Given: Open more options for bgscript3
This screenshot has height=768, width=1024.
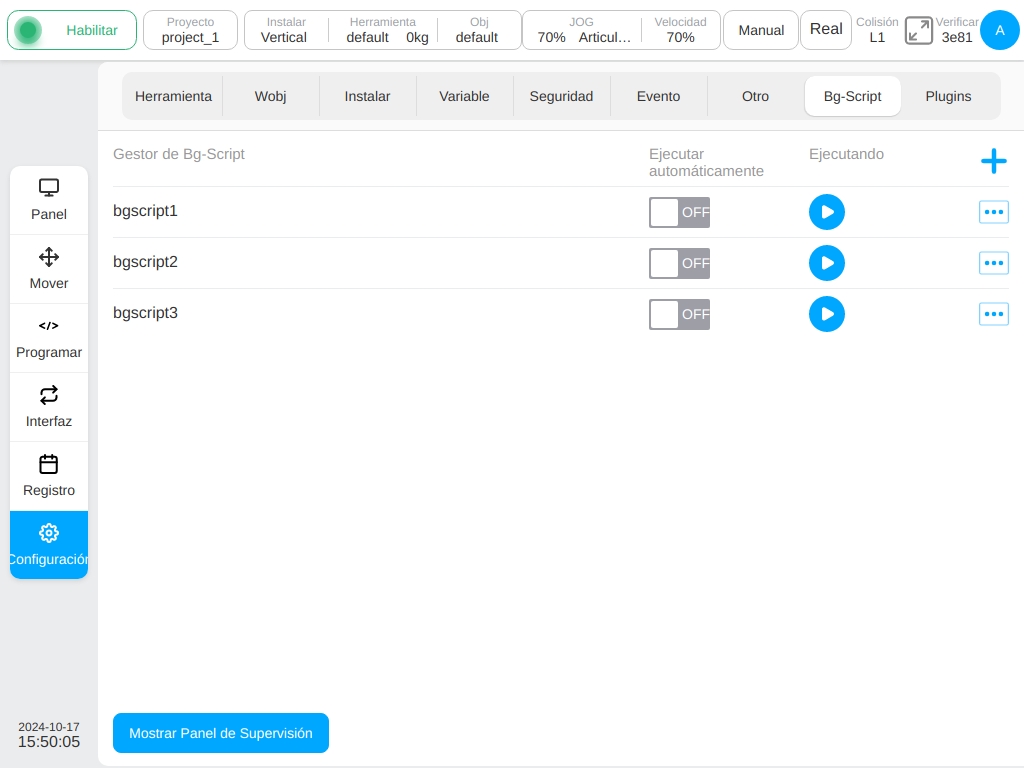Looking at the screenshot, I should click(993, 314).
